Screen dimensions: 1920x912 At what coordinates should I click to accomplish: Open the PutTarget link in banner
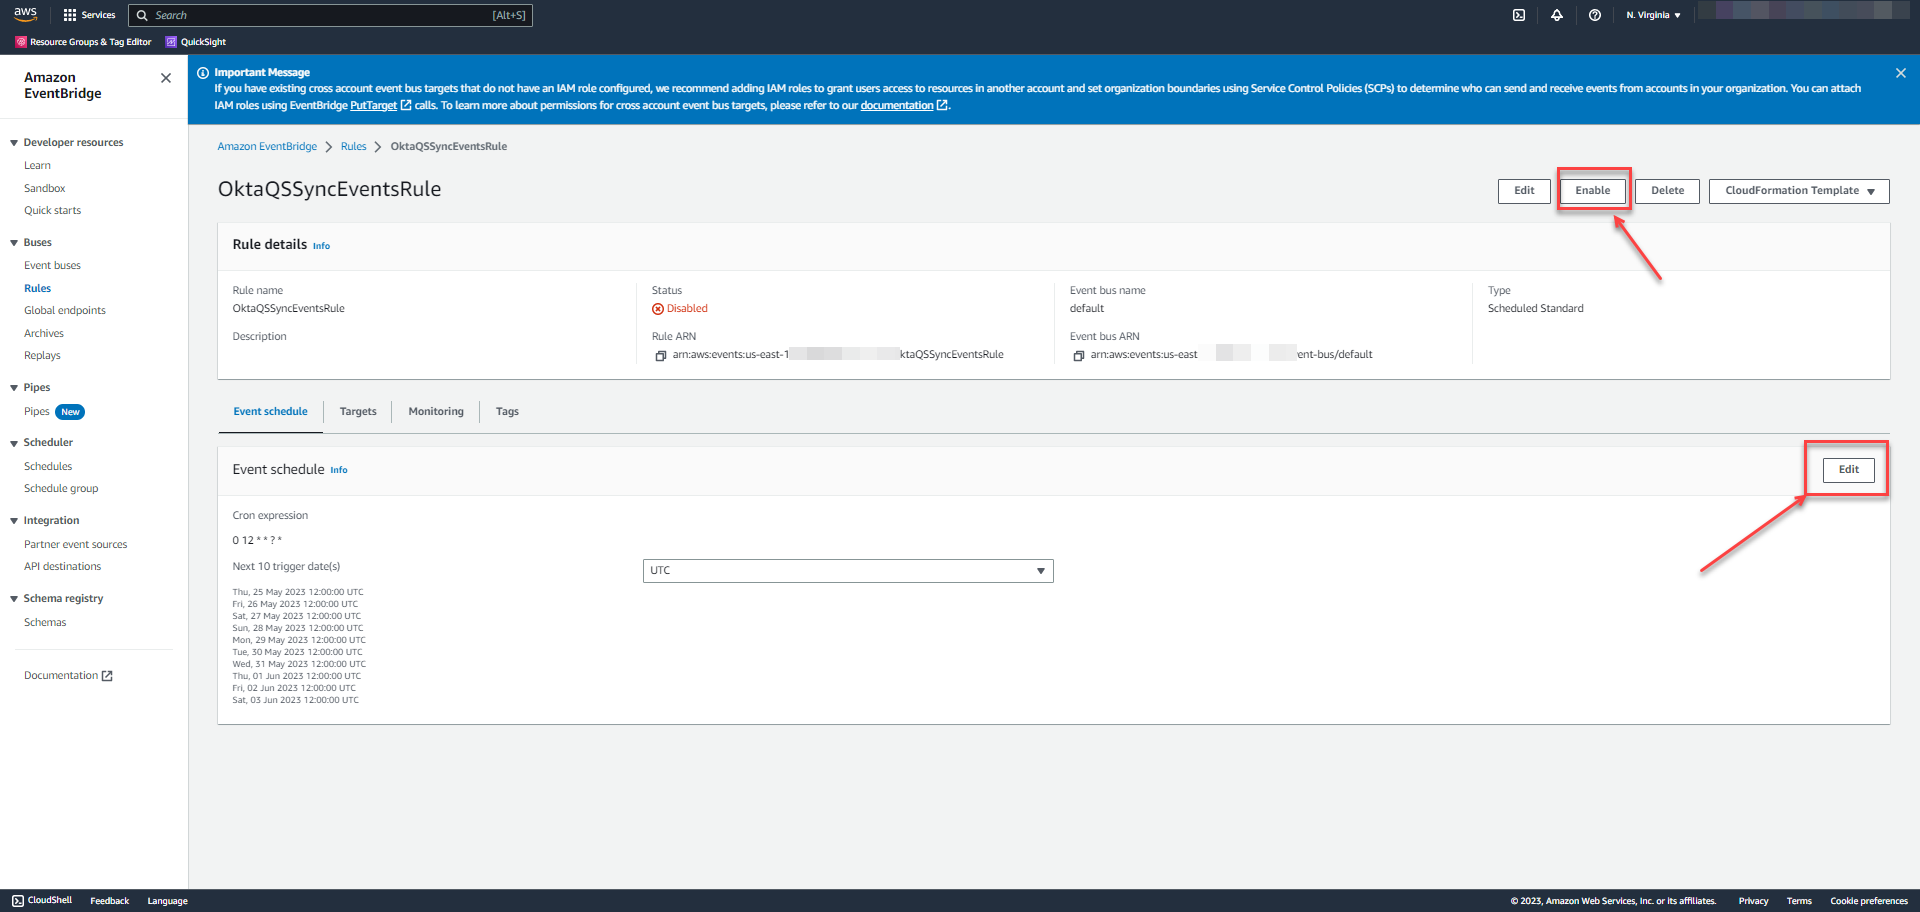click(380, 106)
